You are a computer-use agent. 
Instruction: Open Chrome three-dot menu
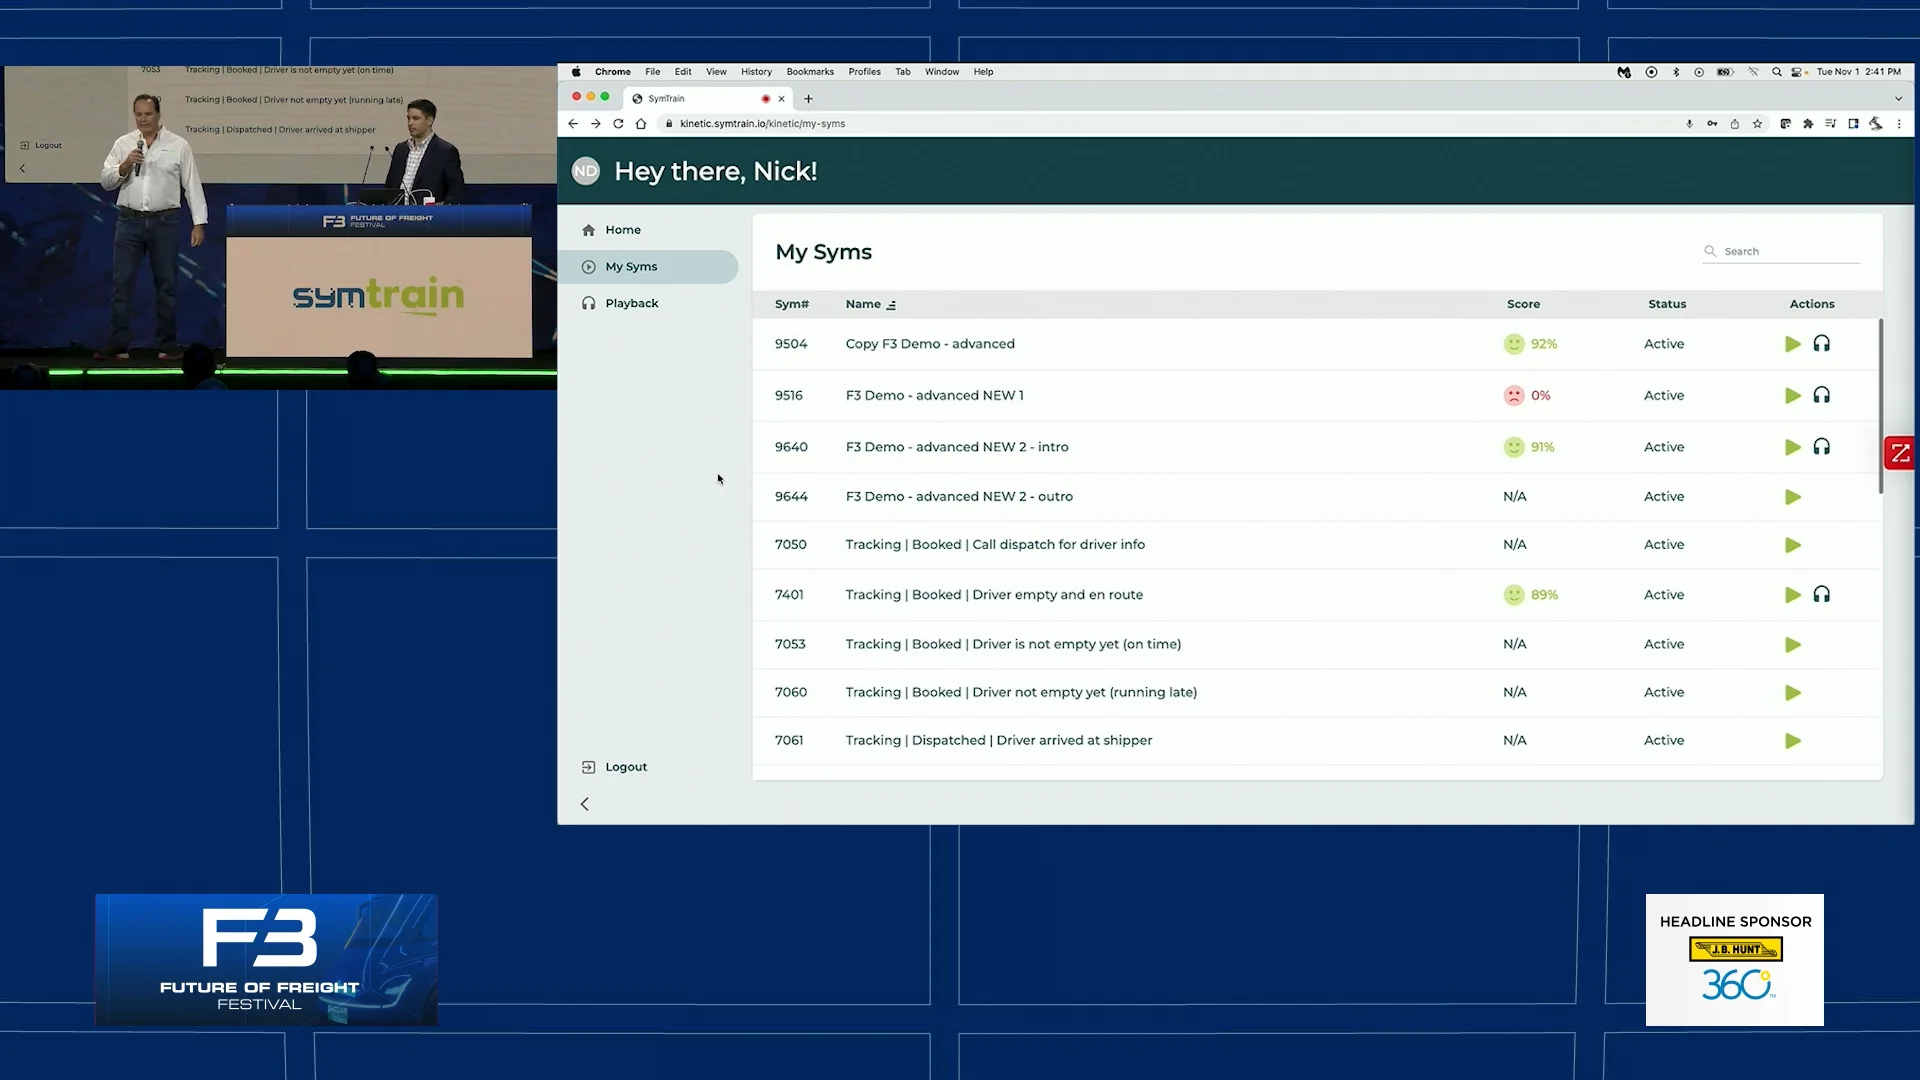point(1899,124)
